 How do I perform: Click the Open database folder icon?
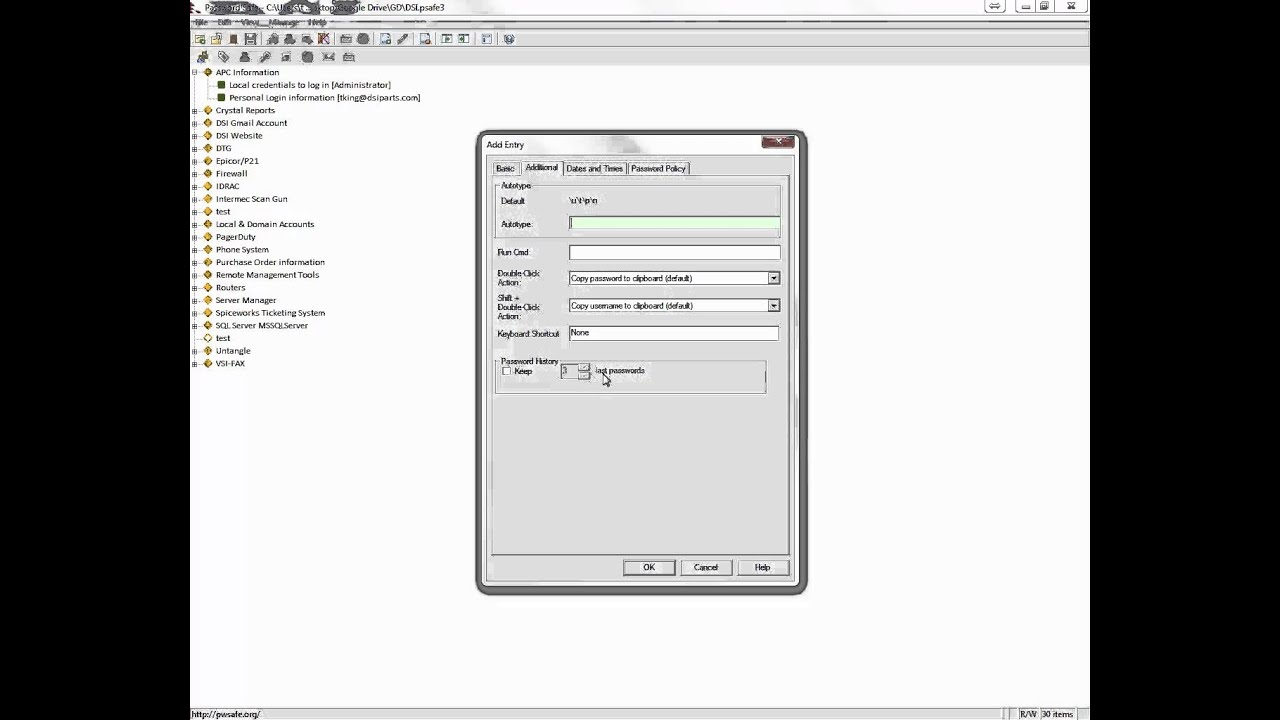pos(216,39)
